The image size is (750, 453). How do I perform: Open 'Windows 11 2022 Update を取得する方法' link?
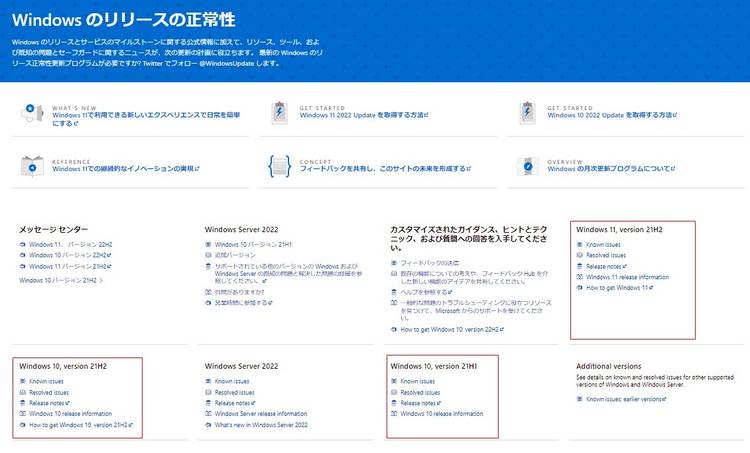(x=364, y=115)
